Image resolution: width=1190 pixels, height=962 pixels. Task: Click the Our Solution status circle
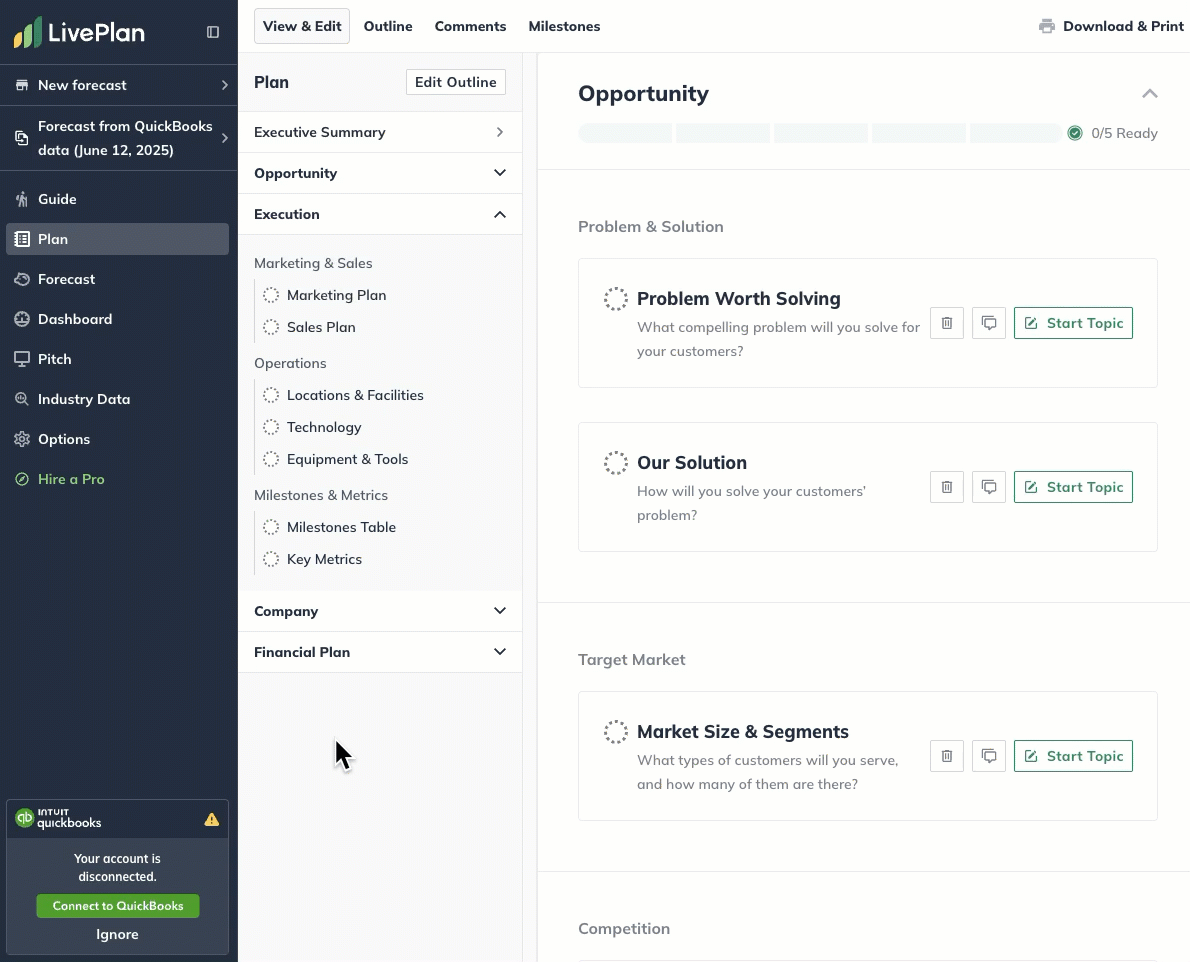click(615, 463)
